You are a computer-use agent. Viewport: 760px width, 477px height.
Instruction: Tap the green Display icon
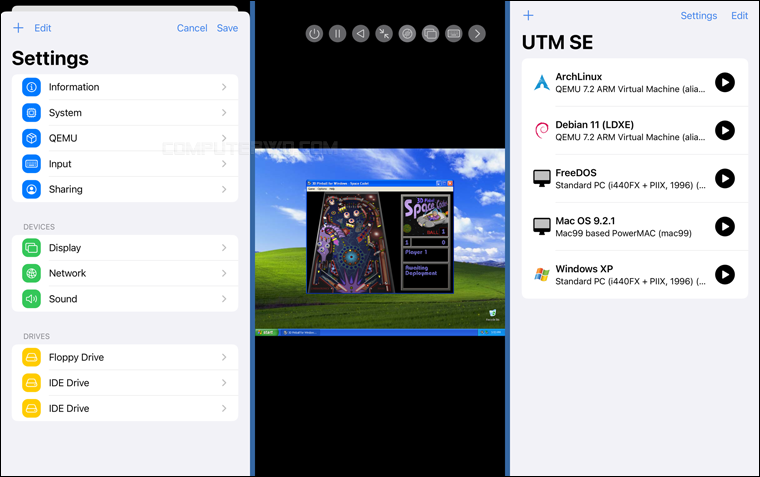[32, 248]
